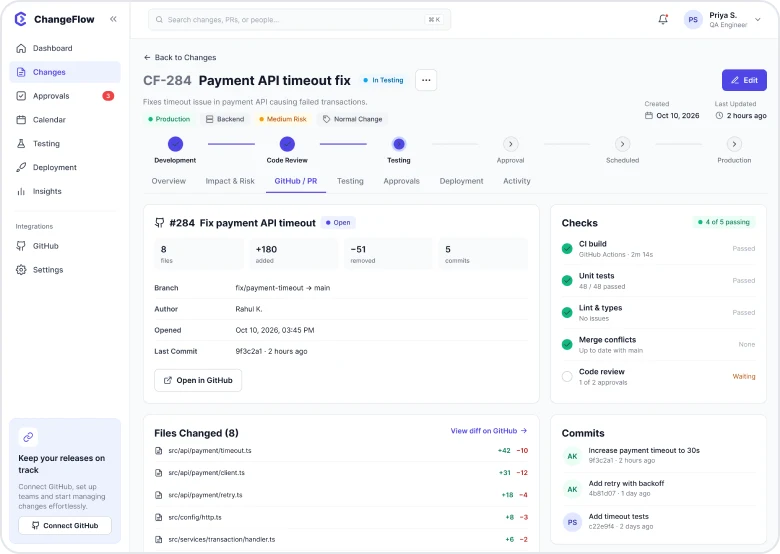The image size is (780, 554).
Task: Click the Open in GitHub button
Action: point(198,380)
